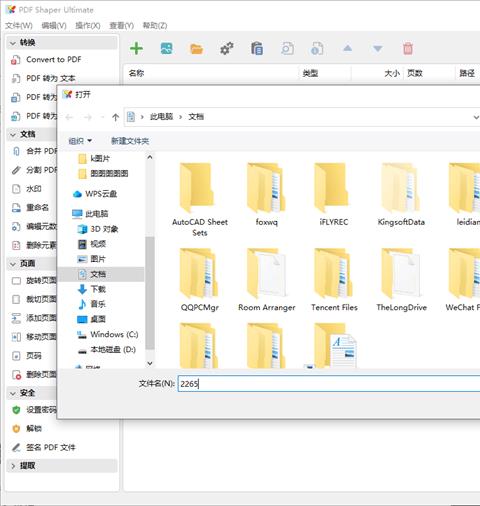Image resolution: width=480 pixels, height=506 pixels.
Task: Click 此电脑 in the address breadcrumb
Action: click(x=161, y=117)
